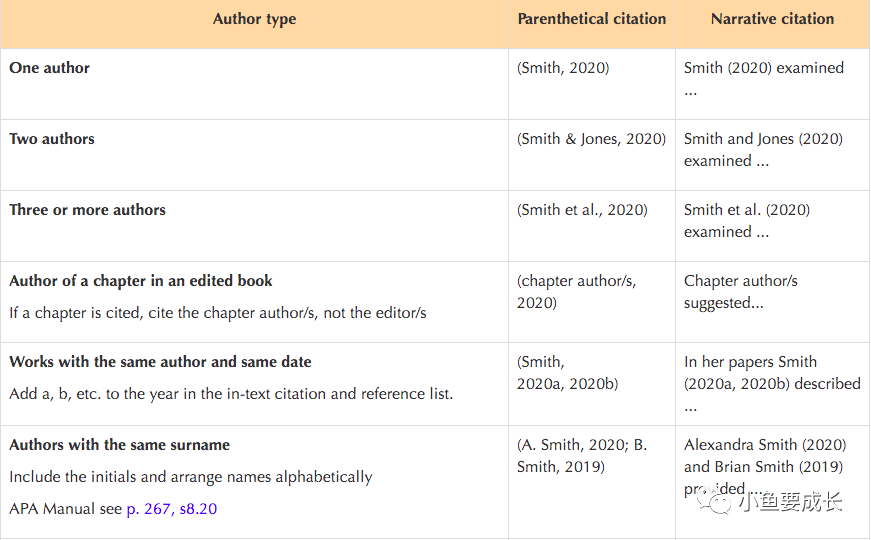Select the "Two authors" row label
The height and width of the screenshot is (540, 871).
pyautogui.click(x=52, y=139)
